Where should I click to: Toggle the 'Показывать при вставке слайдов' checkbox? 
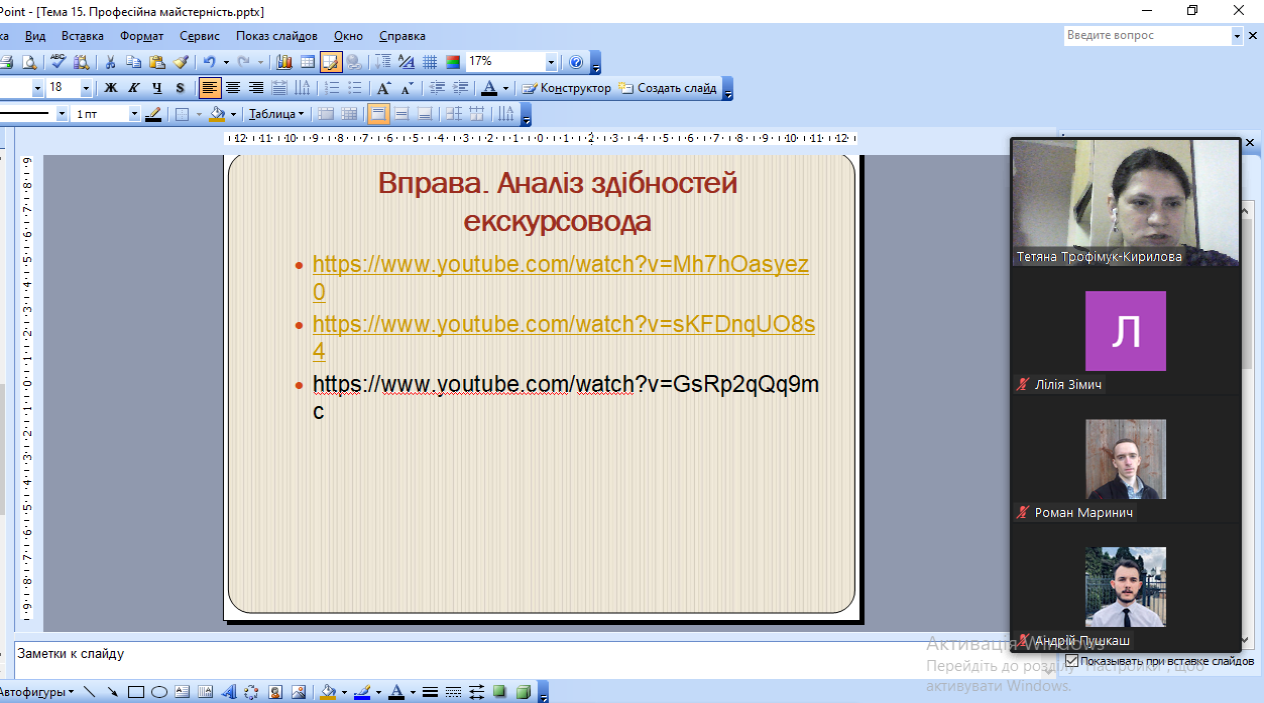(1072, 661)
